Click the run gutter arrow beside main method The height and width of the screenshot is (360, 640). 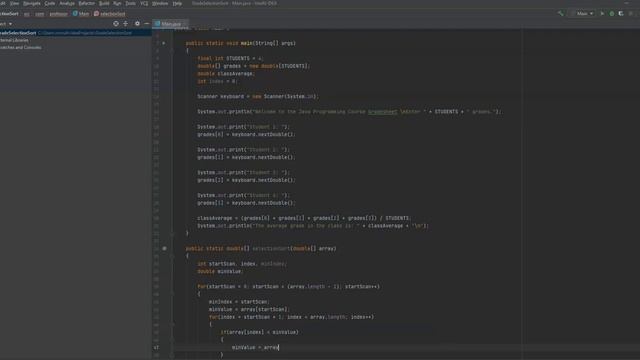click(x=164, y=43)
